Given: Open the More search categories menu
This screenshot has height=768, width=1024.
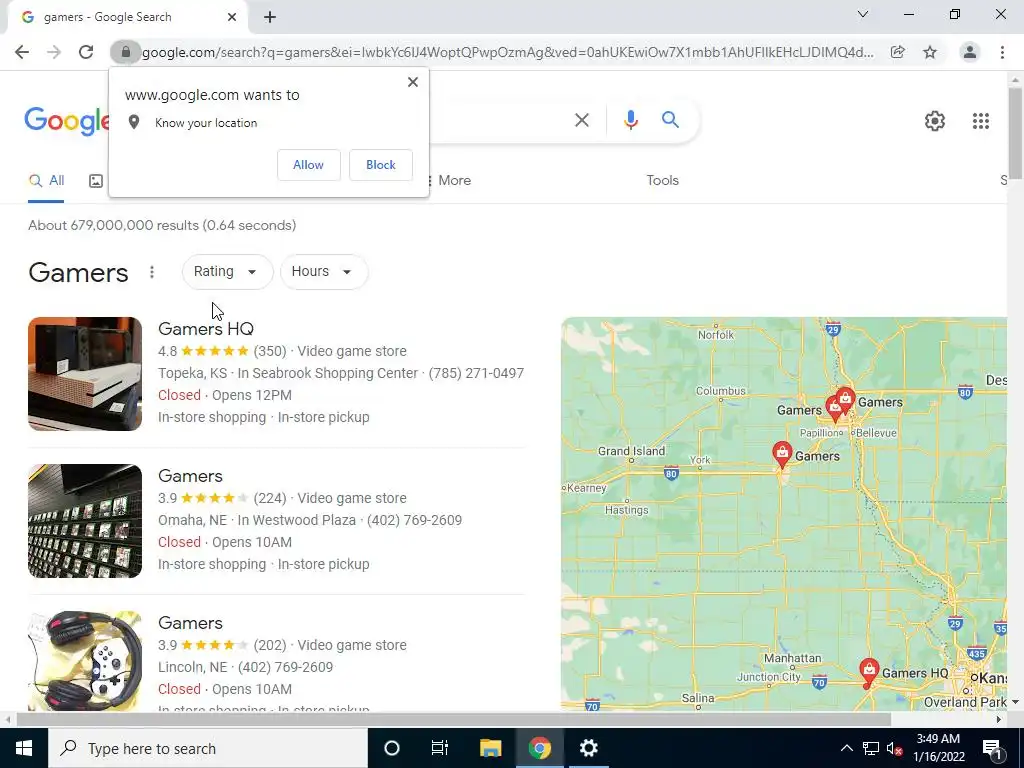Looking at the screenshot, I should coord(449,181).
